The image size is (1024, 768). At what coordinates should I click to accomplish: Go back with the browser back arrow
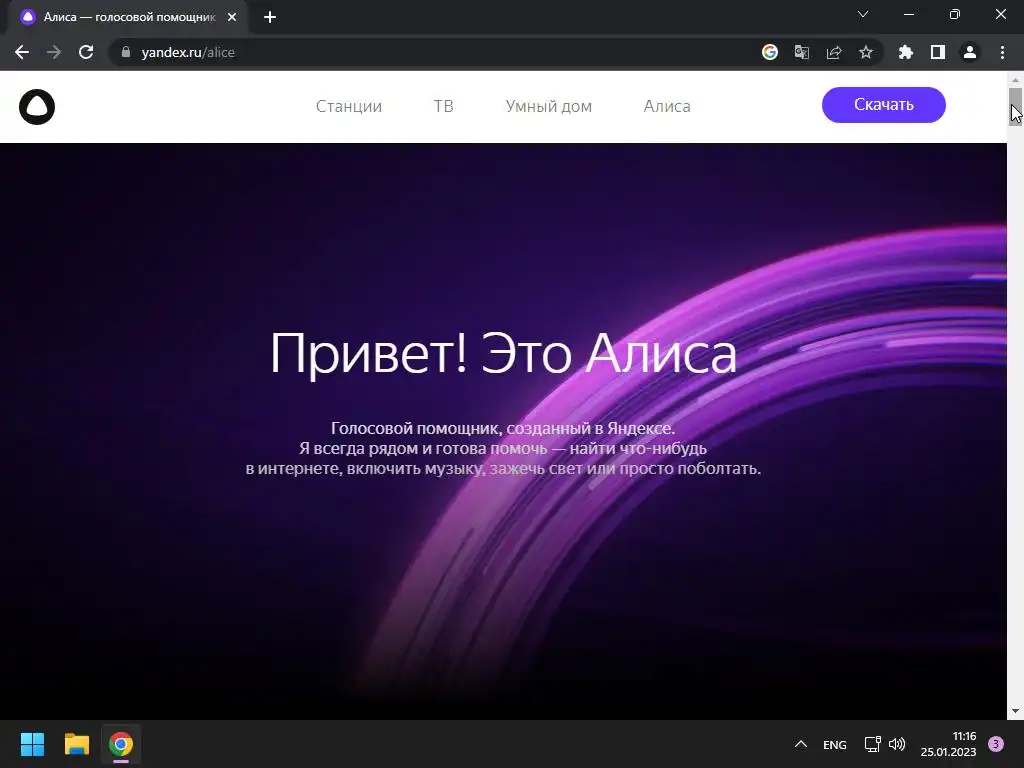(22, 52)
